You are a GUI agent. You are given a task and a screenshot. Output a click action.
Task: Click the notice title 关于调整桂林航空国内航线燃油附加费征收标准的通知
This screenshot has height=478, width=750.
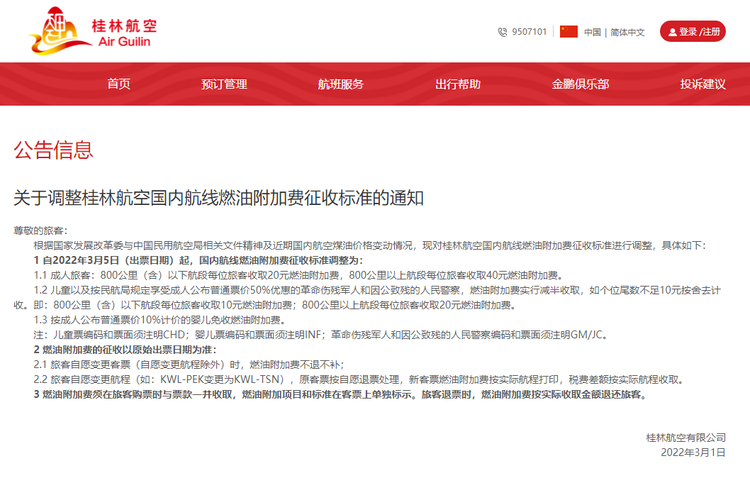[219, 198]
